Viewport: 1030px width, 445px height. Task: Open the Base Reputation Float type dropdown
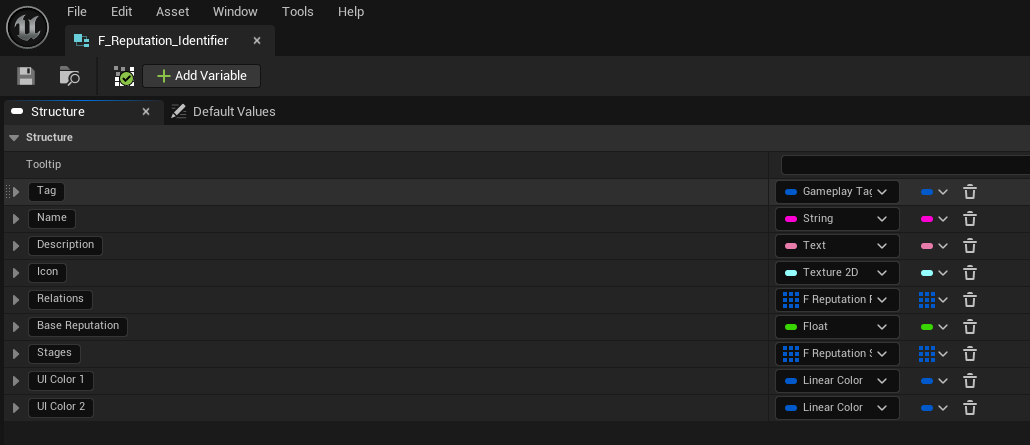coord(837,326)
